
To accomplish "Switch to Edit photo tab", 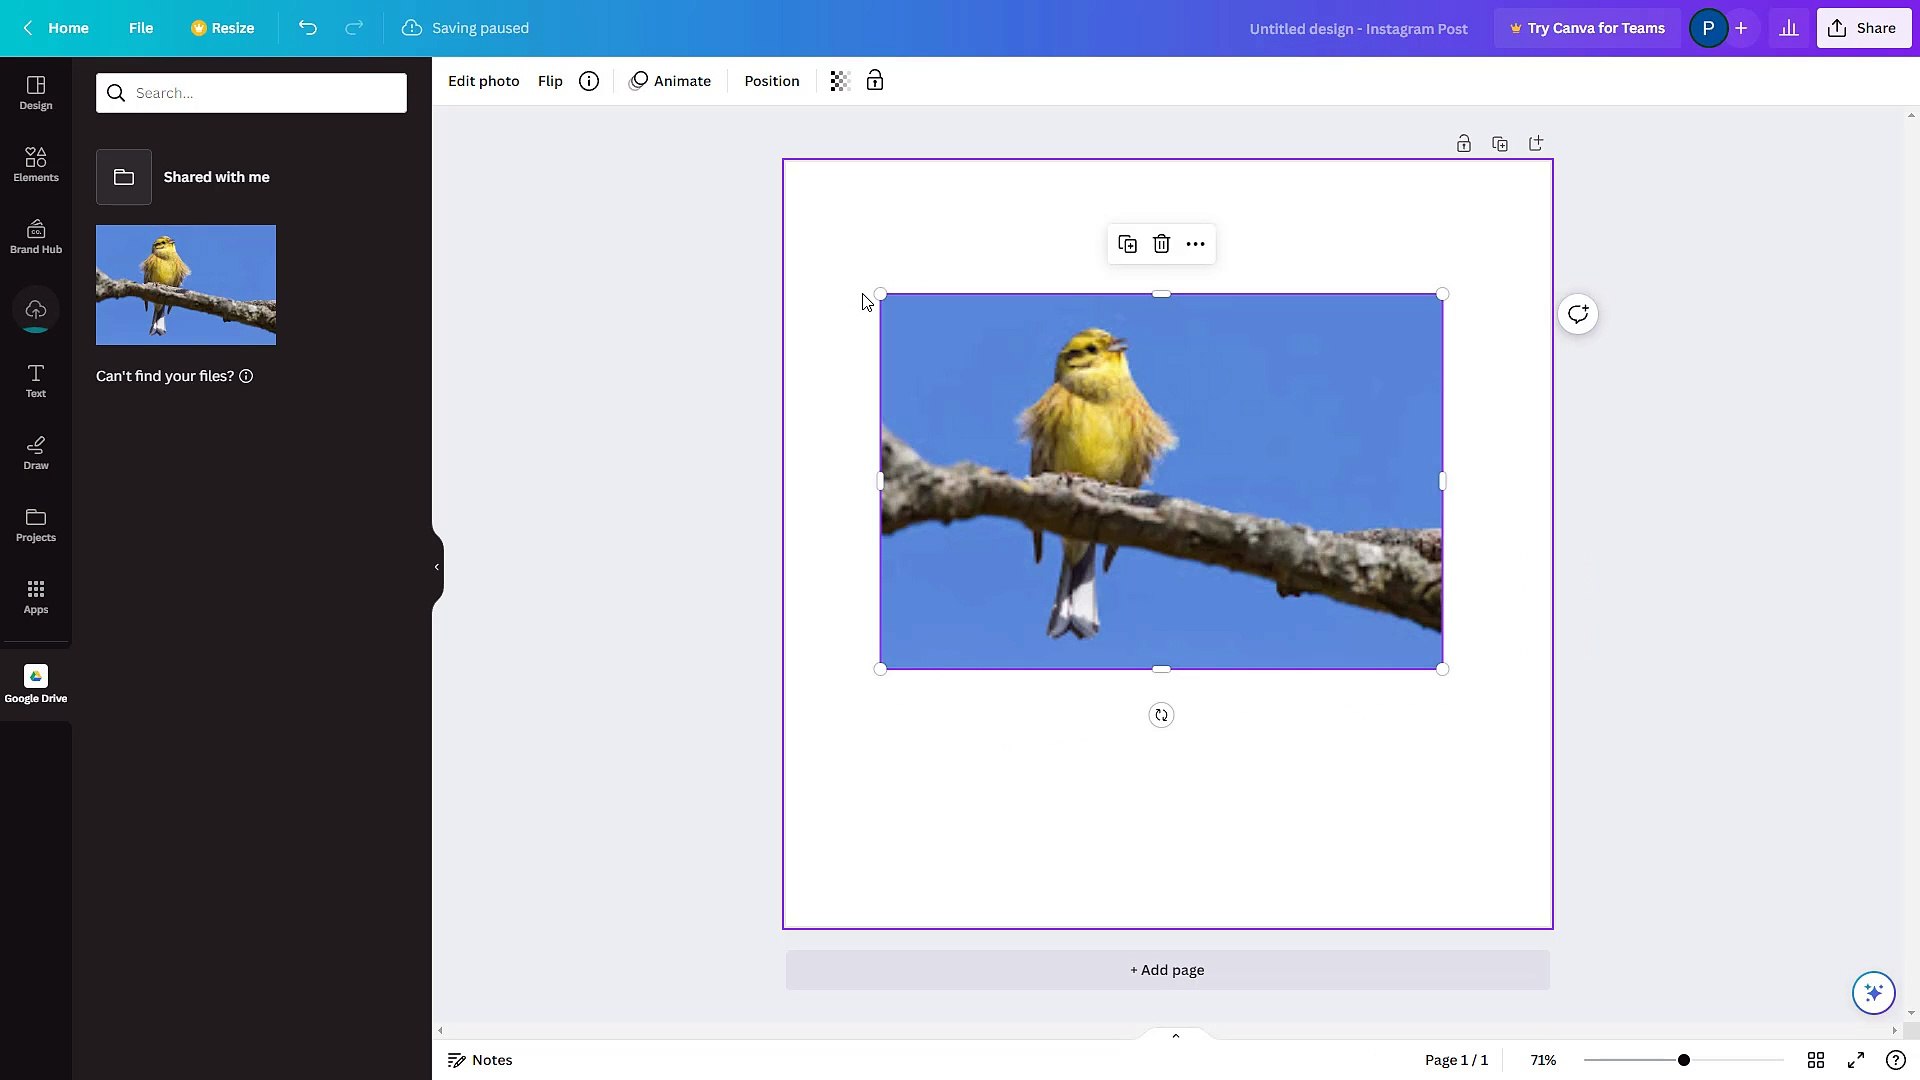I will coord(483,81).
